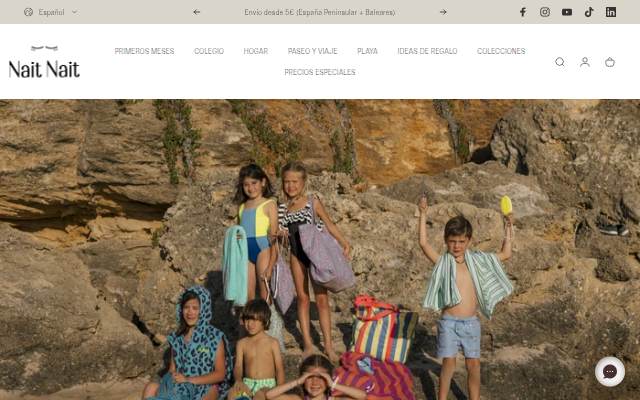Open the Instagram profile icon

pyautogui.click(x=545, y=12)
